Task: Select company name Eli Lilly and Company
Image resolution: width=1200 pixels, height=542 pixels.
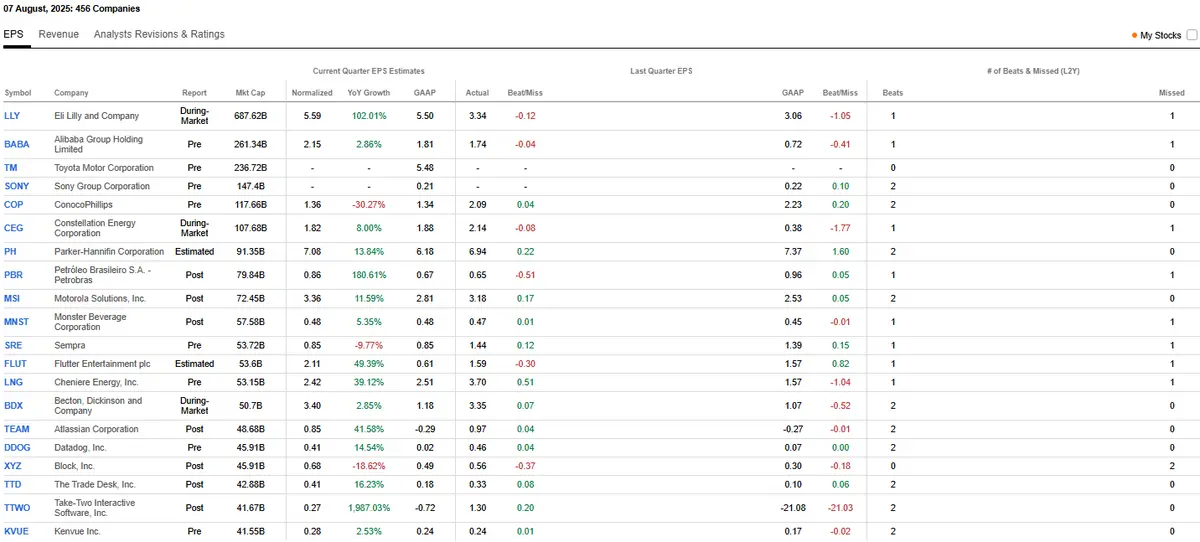Action: pos(96,116)
